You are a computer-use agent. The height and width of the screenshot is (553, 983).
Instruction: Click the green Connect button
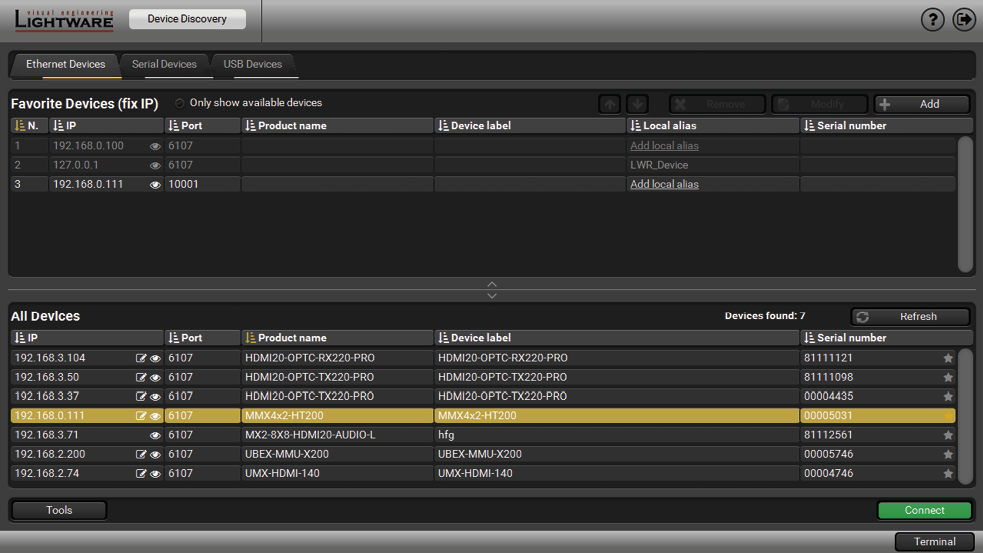924,510
